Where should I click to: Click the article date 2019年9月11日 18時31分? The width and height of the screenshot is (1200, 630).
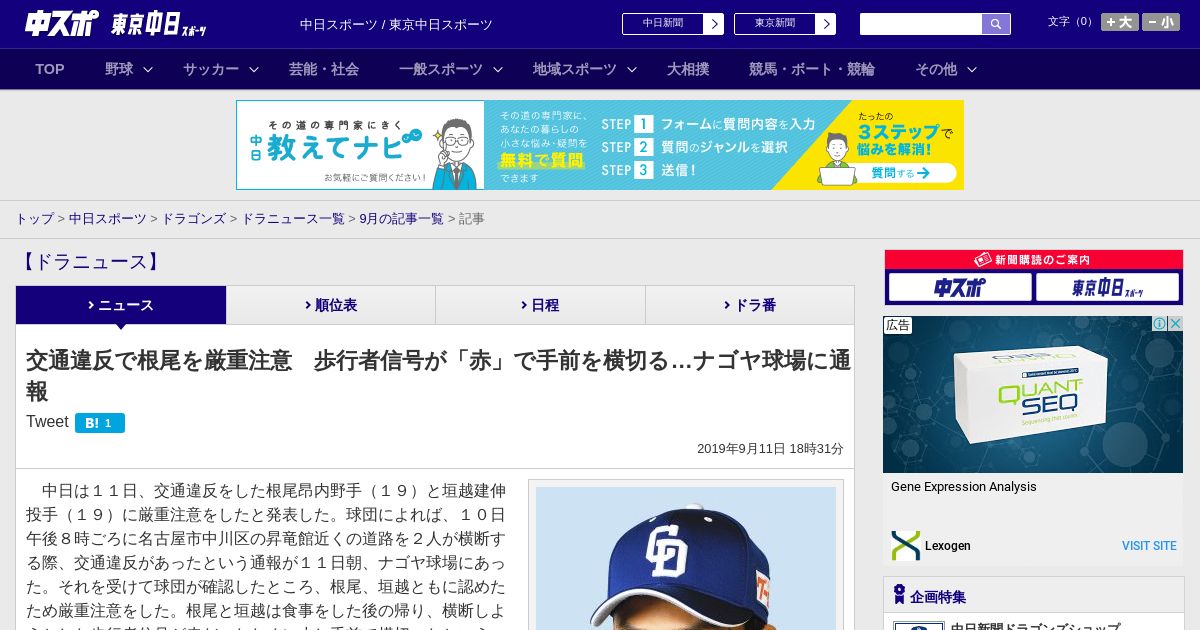point(770,449)
